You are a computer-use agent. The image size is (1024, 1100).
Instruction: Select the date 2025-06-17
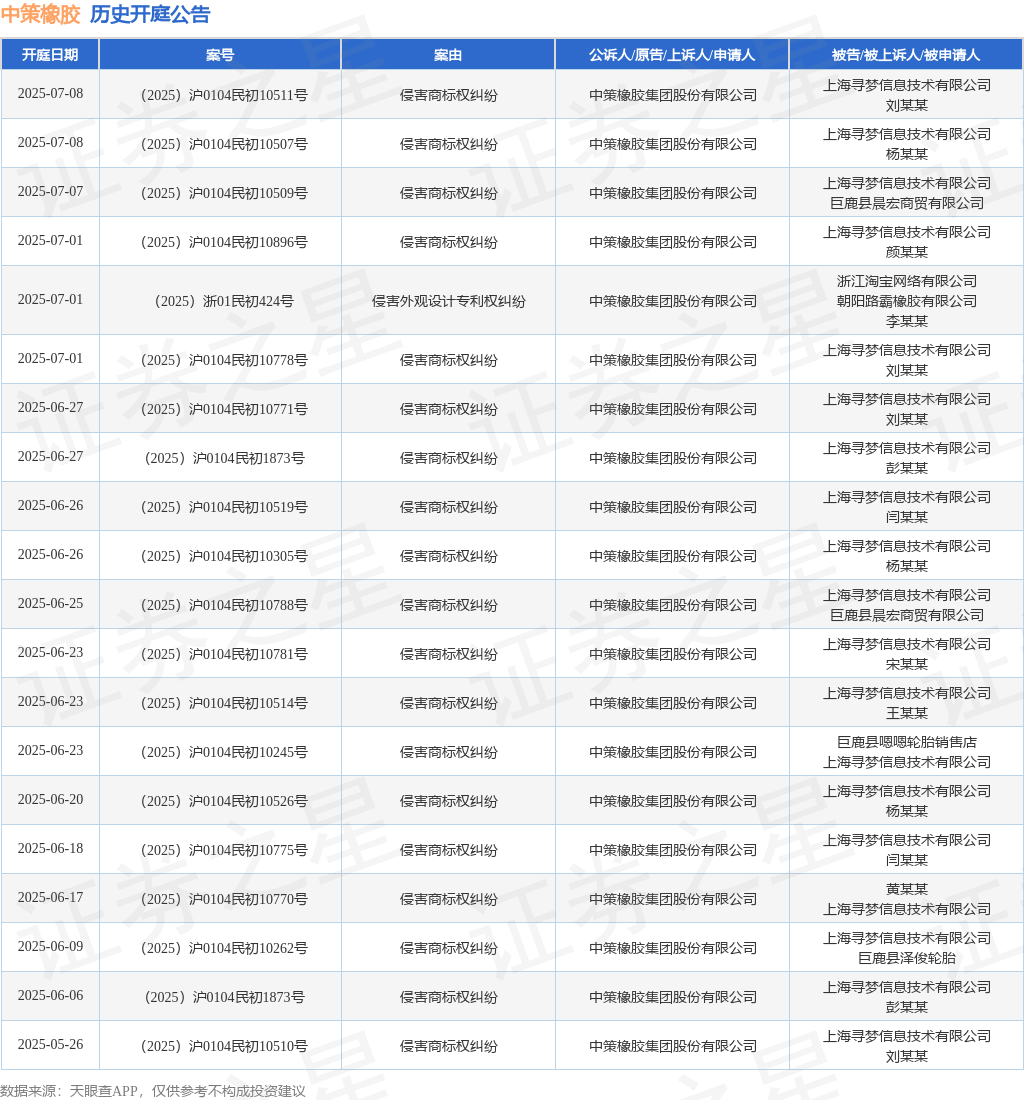(x=50, y=898)
